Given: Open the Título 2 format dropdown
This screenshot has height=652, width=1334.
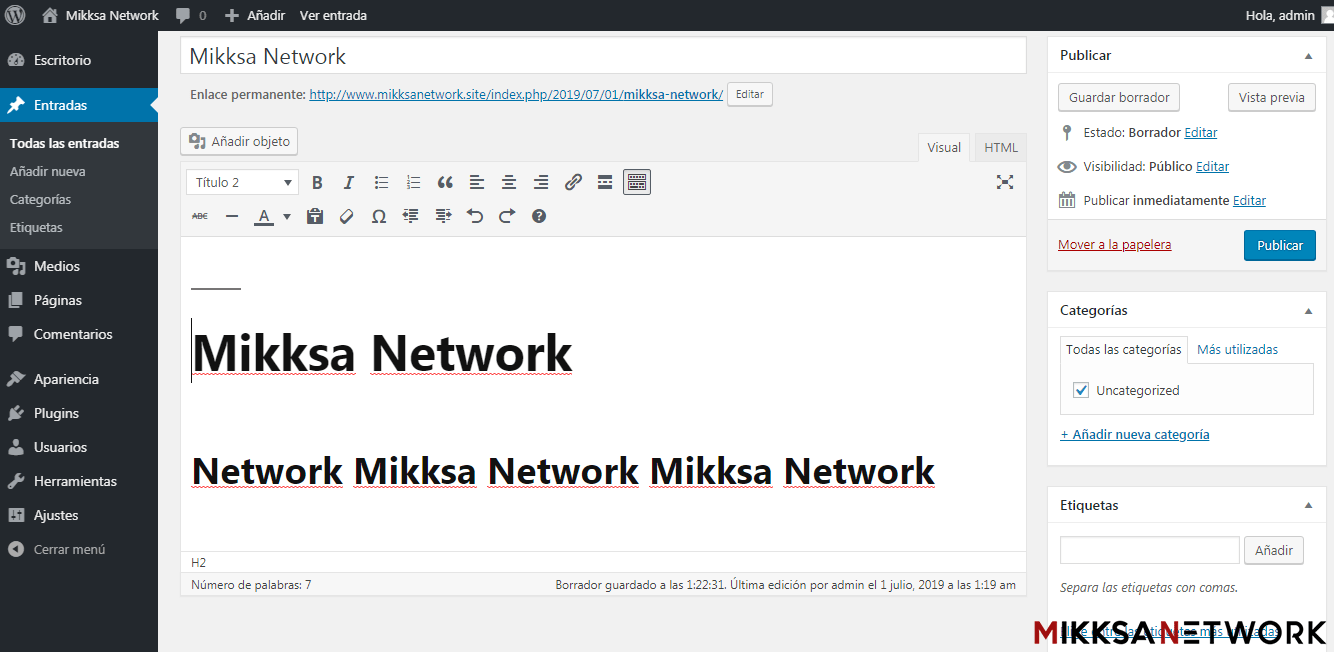Looking at the screenshot, I should click(x=242, y=182).
